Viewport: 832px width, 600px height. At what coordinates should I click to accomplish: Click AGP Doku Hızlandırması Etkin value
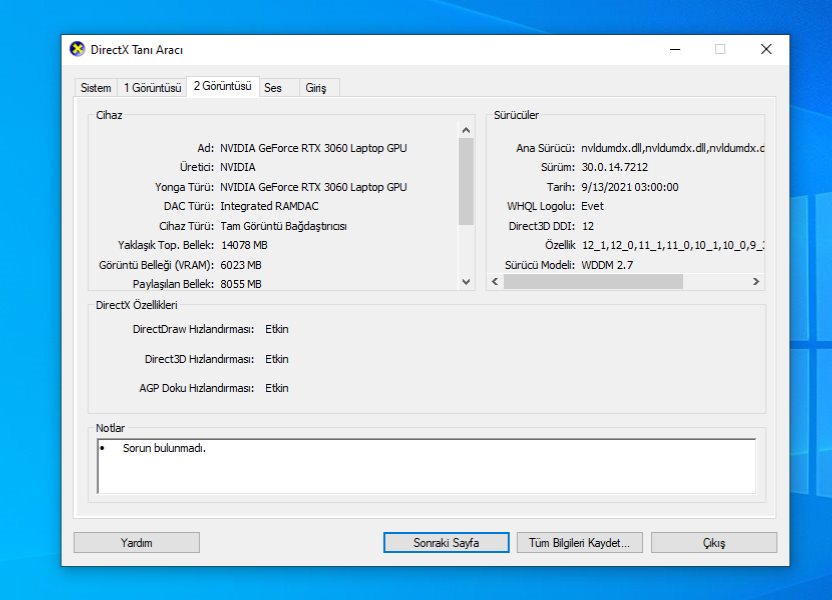click(277, 388)
